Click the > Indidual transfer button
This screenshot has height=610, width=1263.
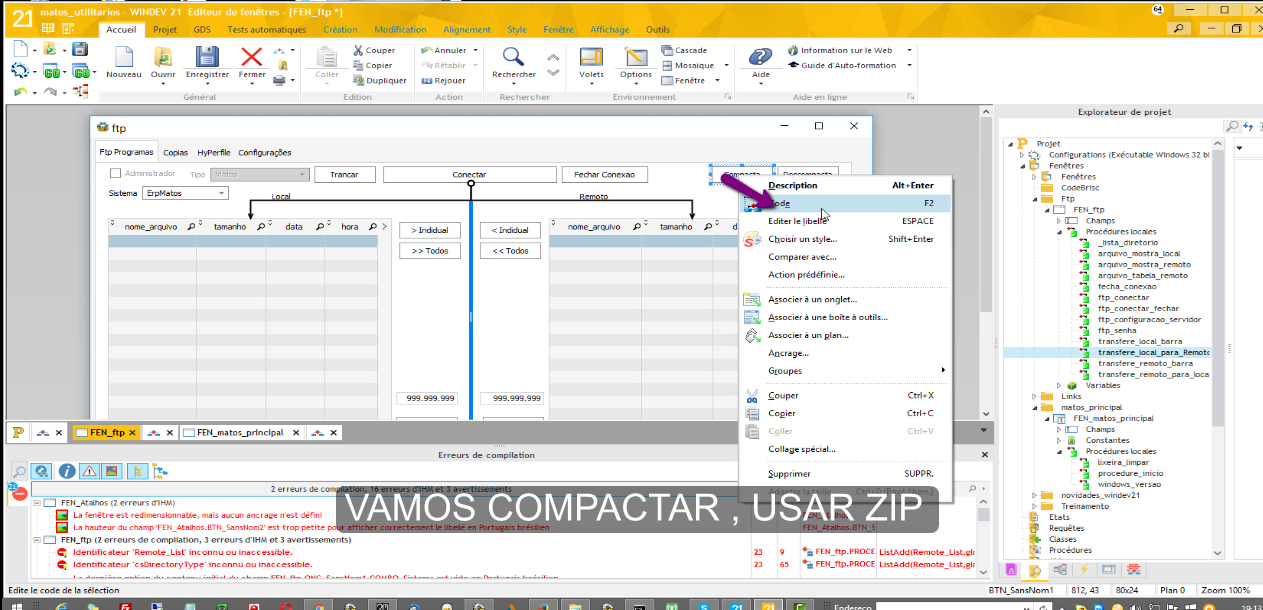430,230
